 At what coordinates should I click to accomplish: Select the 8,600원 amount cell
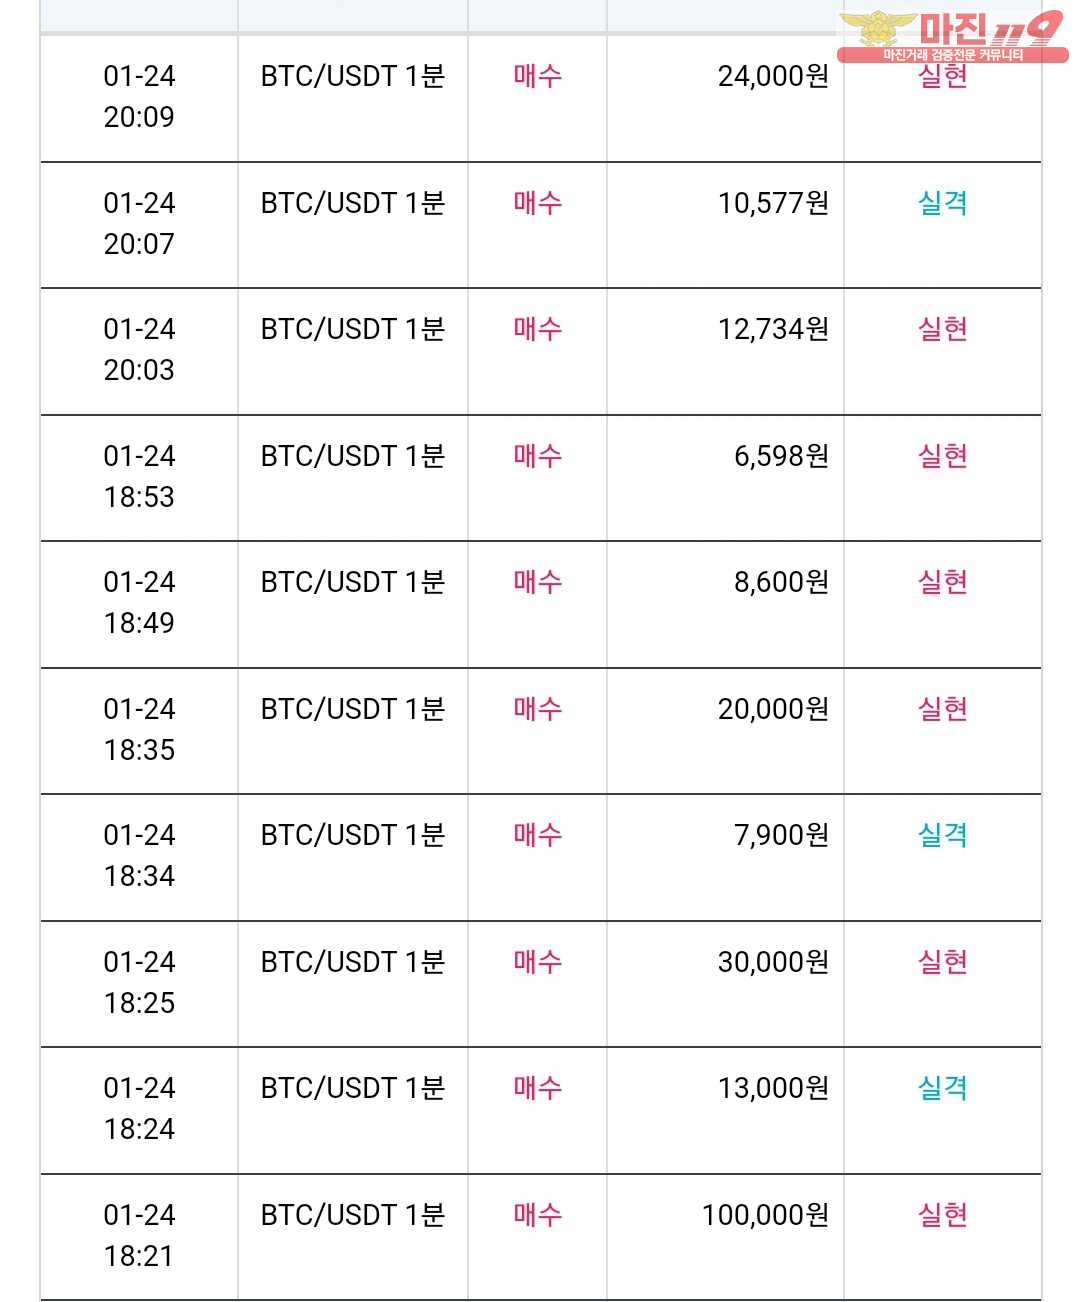tap(781, 582)
